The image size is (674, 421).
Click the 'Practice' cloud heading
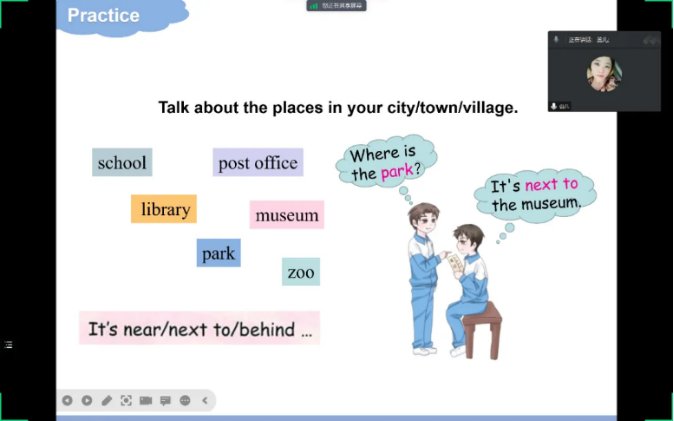coord(104,16)
